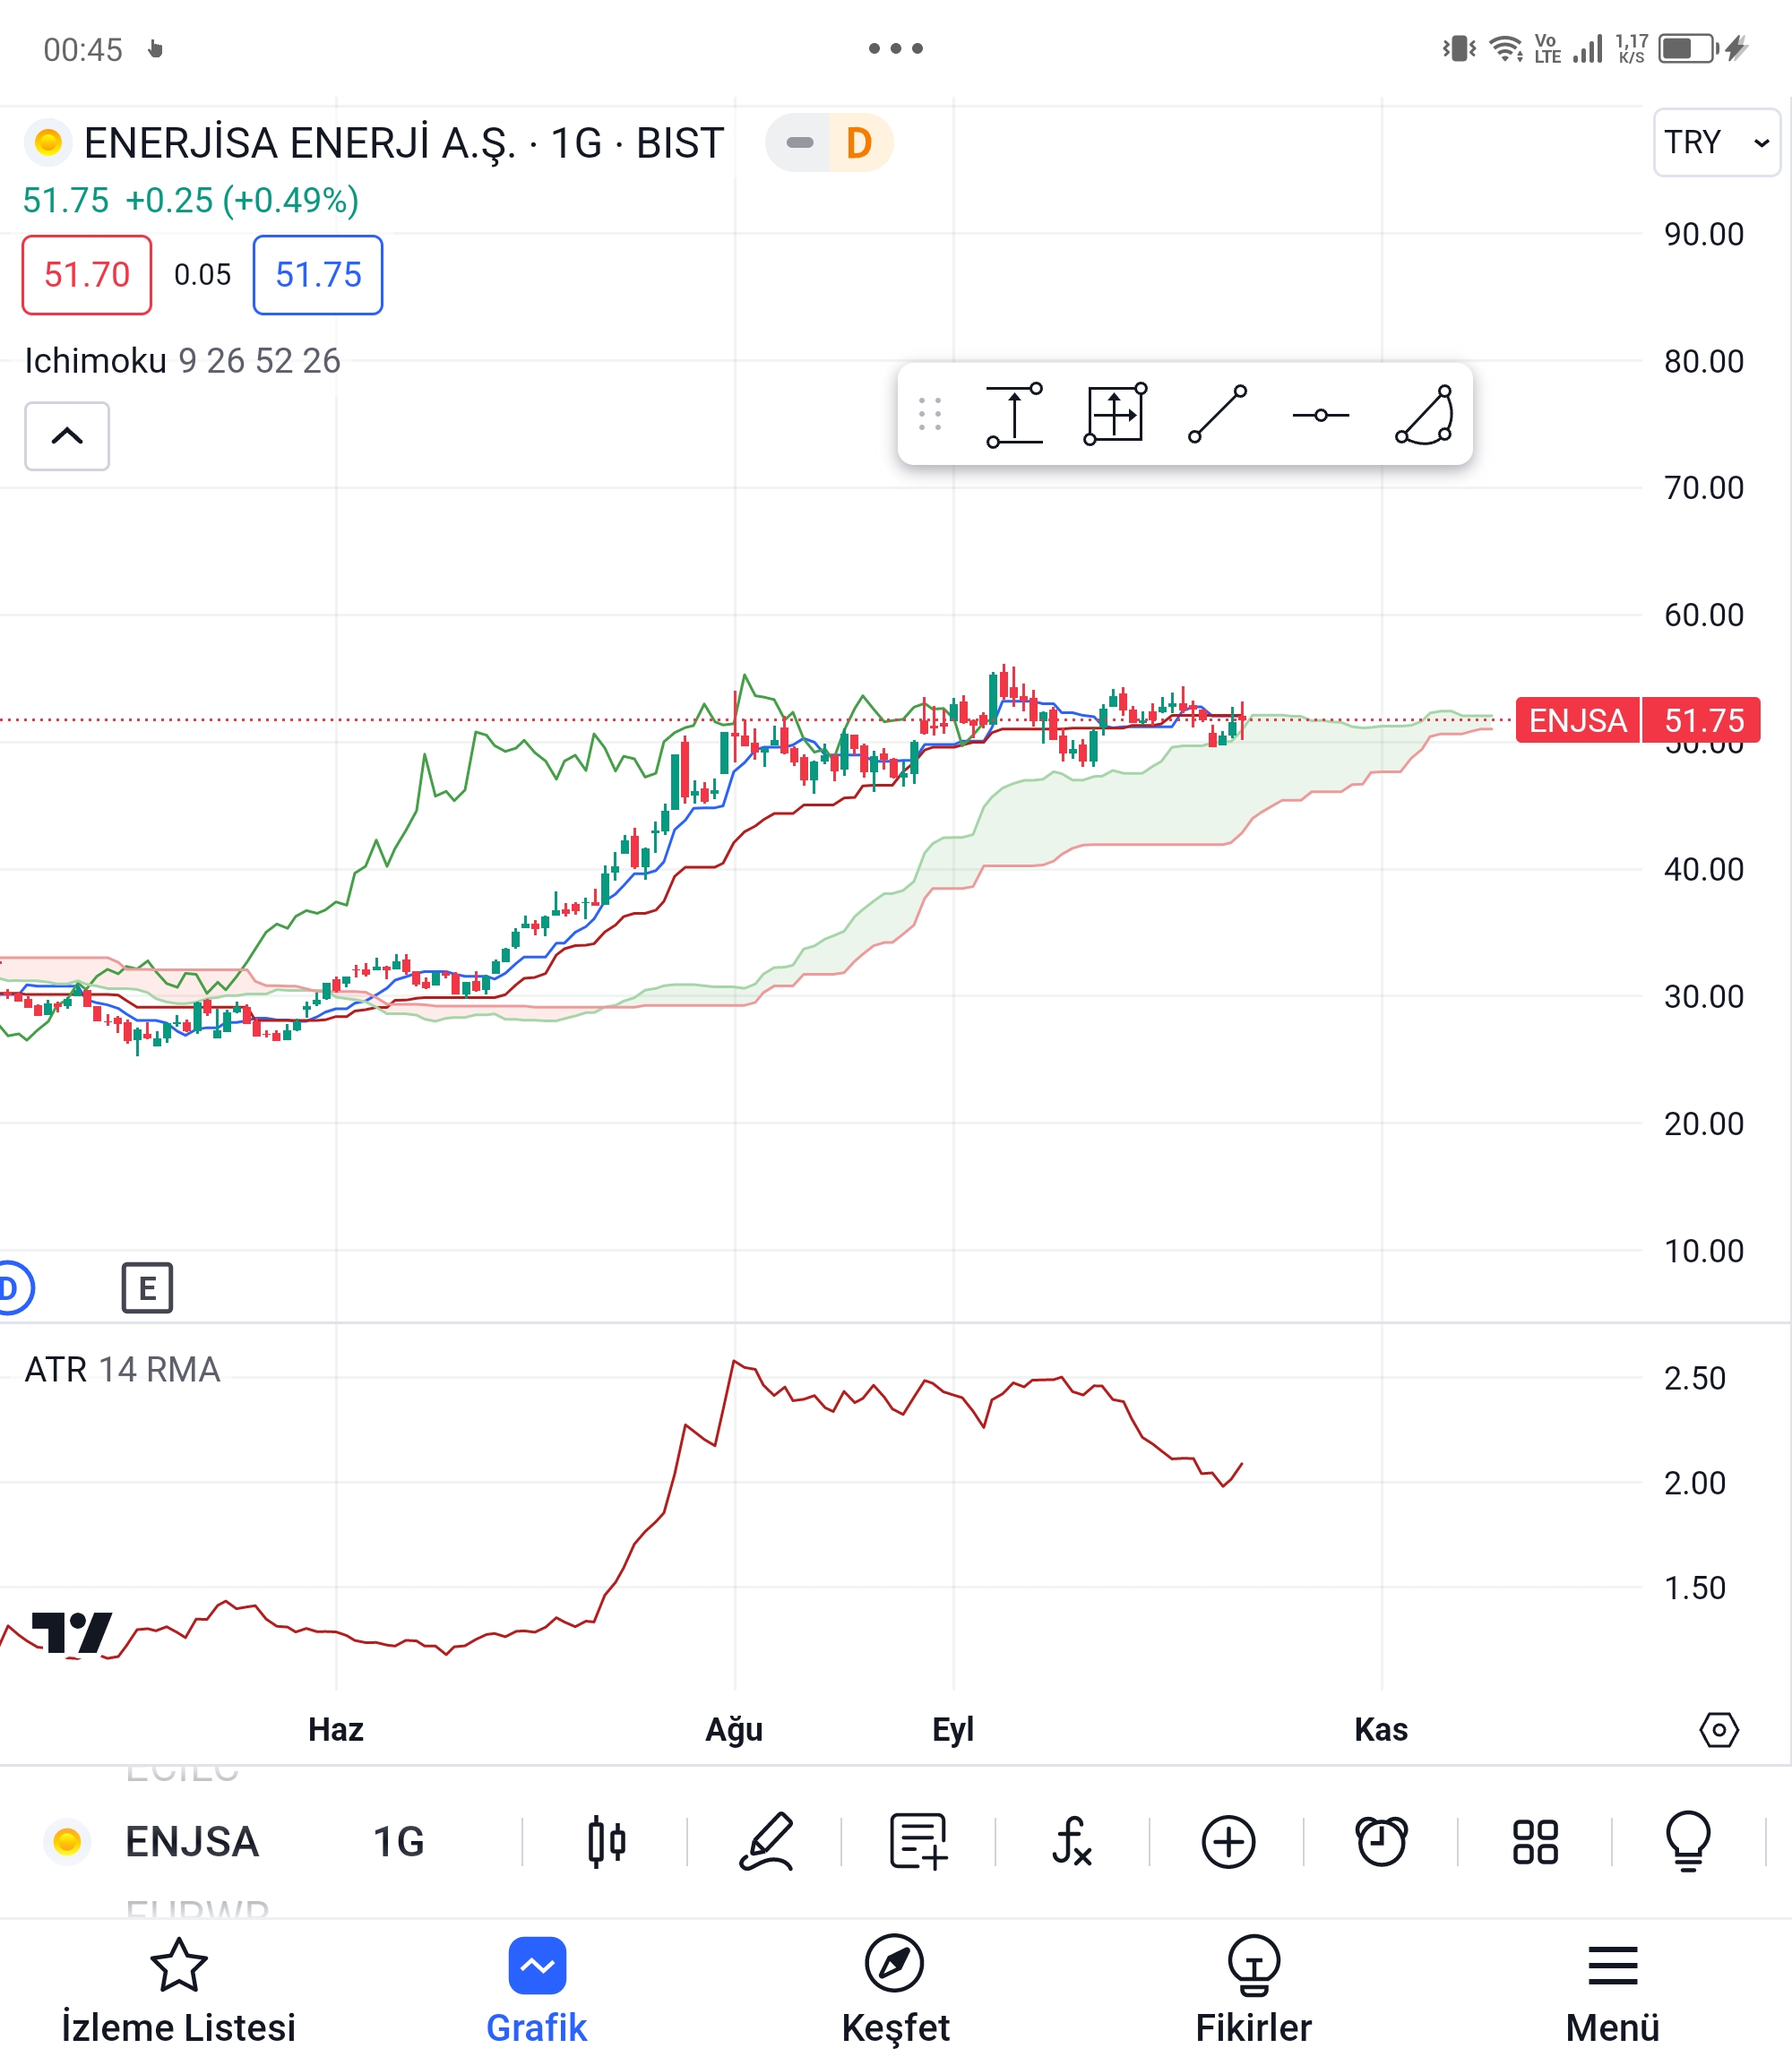Viewport: 1792px width, 2057px height.
Task: Tap the ENJSA 51.75 price label
Action: (x=1638, y=720)
